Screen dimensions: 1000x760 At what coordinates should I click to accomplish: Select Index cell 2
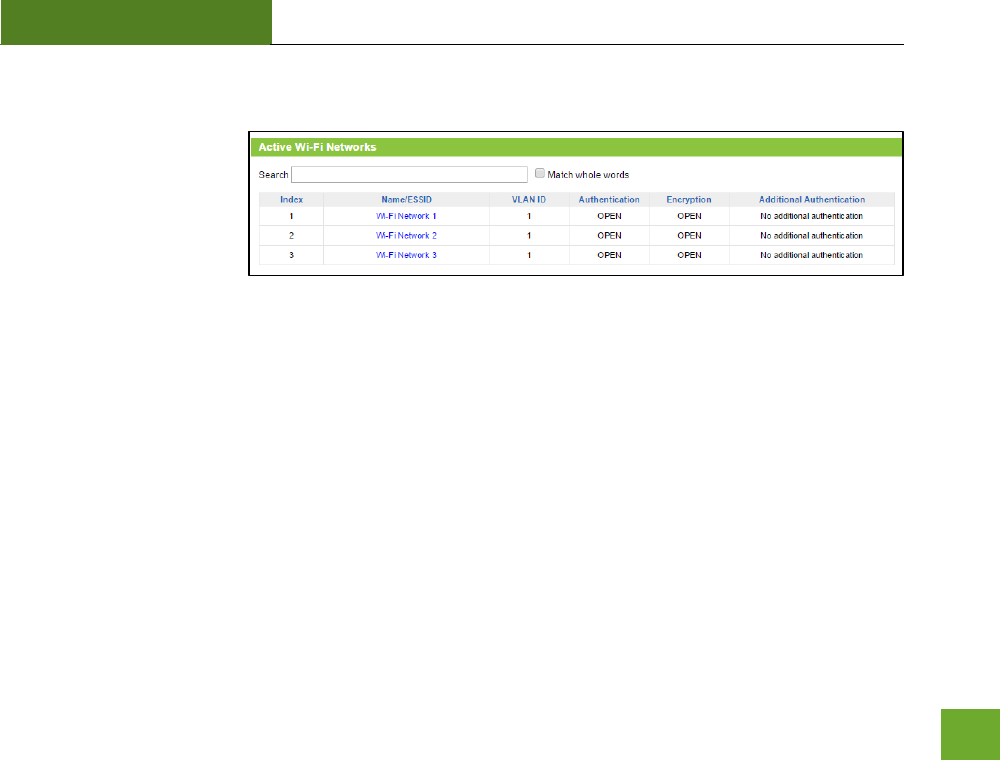pos(291,236)
